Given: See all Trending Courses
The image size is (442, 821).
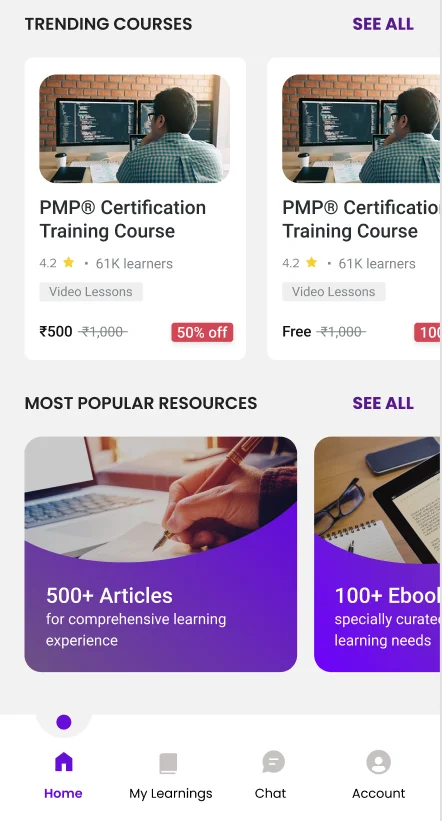Looking at the screenshot, I should [383, 24].
